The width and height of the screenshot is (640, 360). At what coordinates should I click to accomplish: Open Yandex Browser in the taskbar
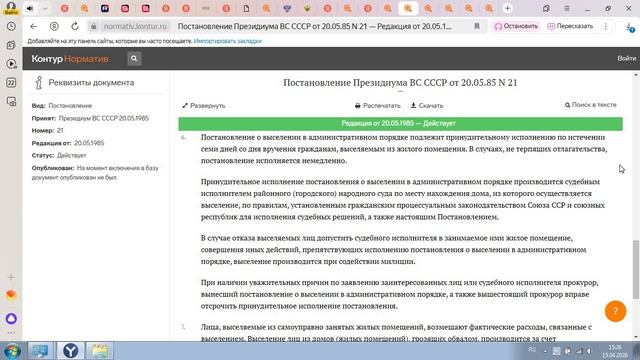[70, 351]
